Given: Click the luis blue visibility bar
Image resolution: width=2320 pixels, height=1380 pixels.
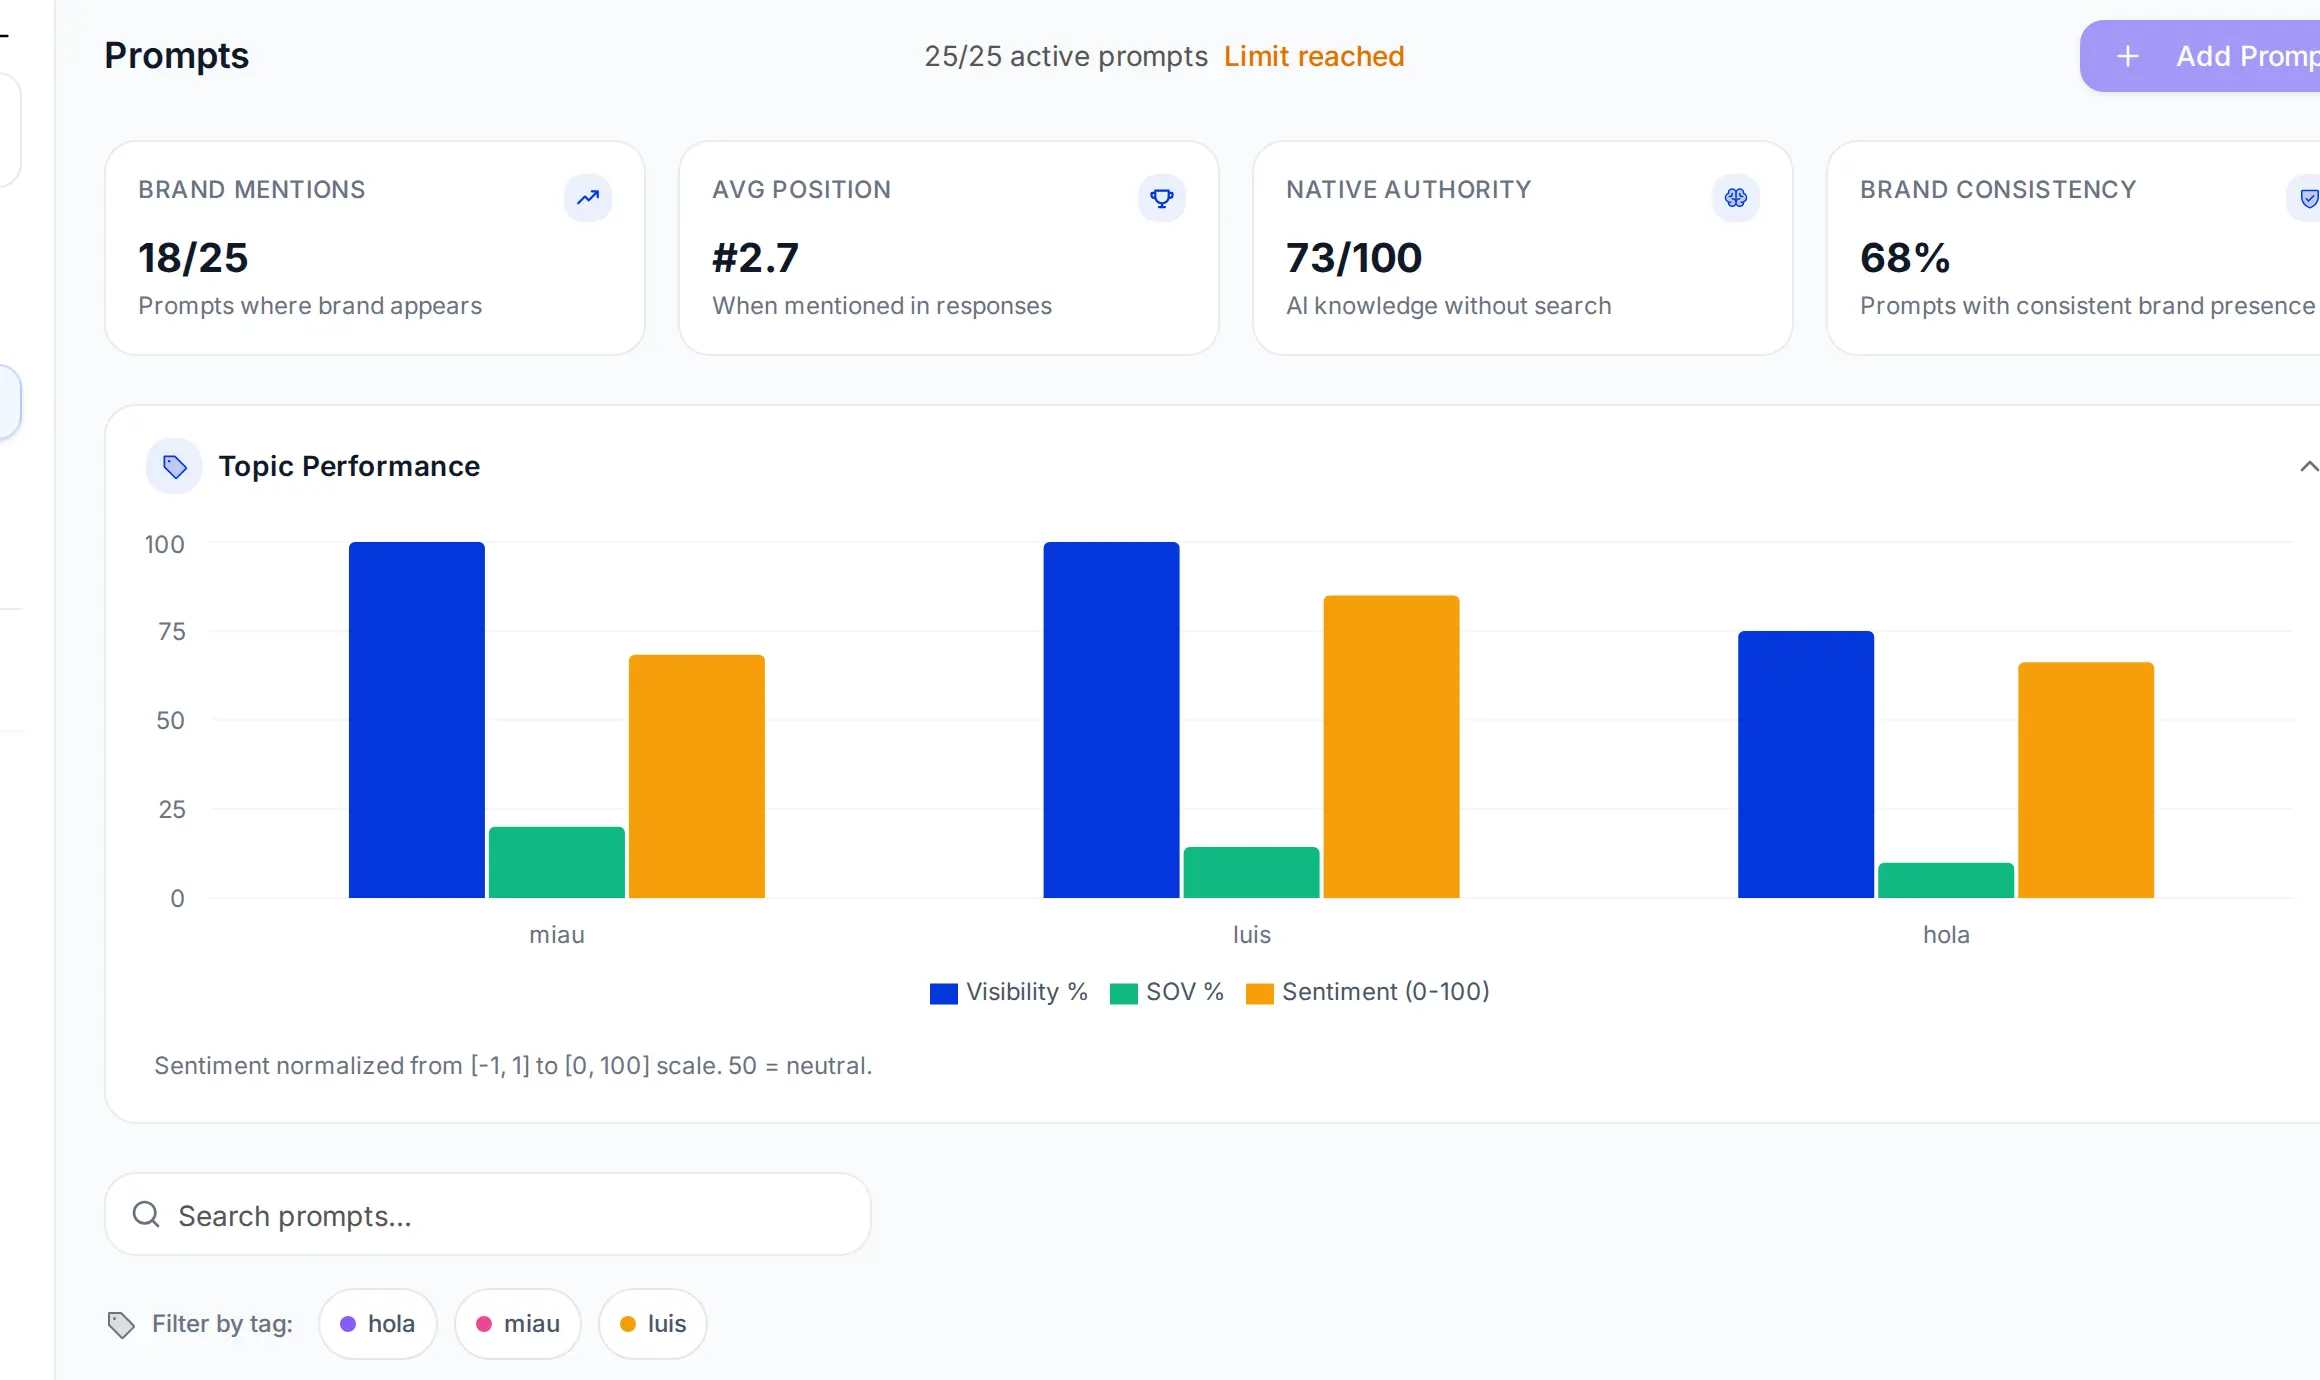Looking at the screenshot, I should coord(1111,720).
